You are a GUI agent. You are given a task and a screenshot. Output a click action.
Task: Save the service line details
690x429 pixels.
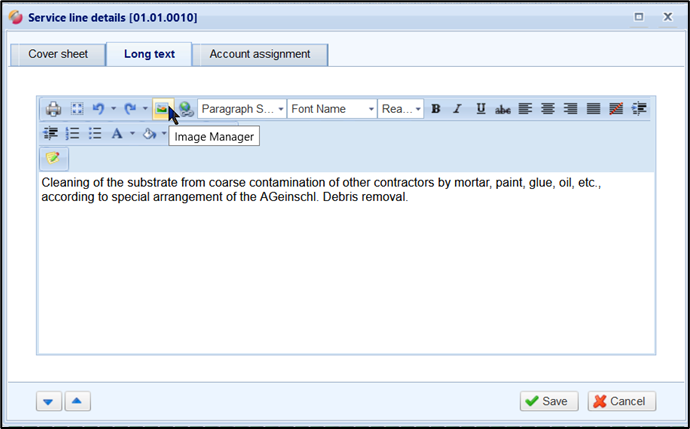[x=549, y=401]
